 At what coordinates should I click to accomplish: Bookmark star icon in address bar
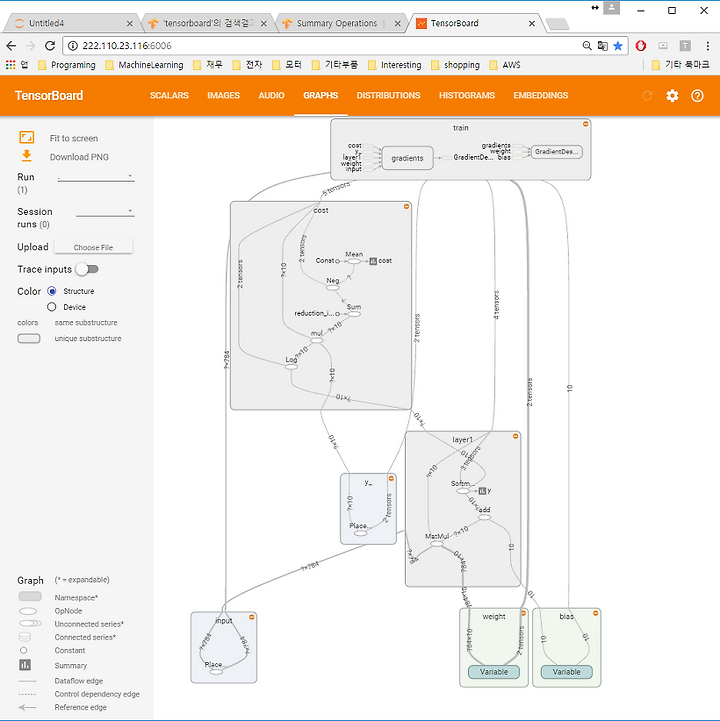[x=618, y=46]
